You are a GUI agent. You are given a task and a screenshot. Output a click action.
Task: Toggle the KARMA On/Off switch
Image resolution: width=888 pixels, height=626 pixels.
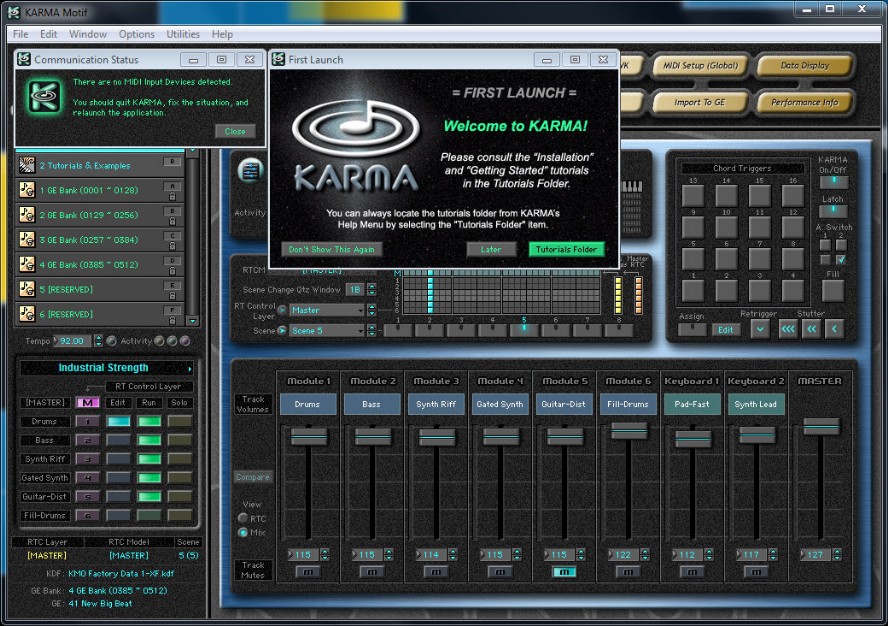tap(832, 181)
